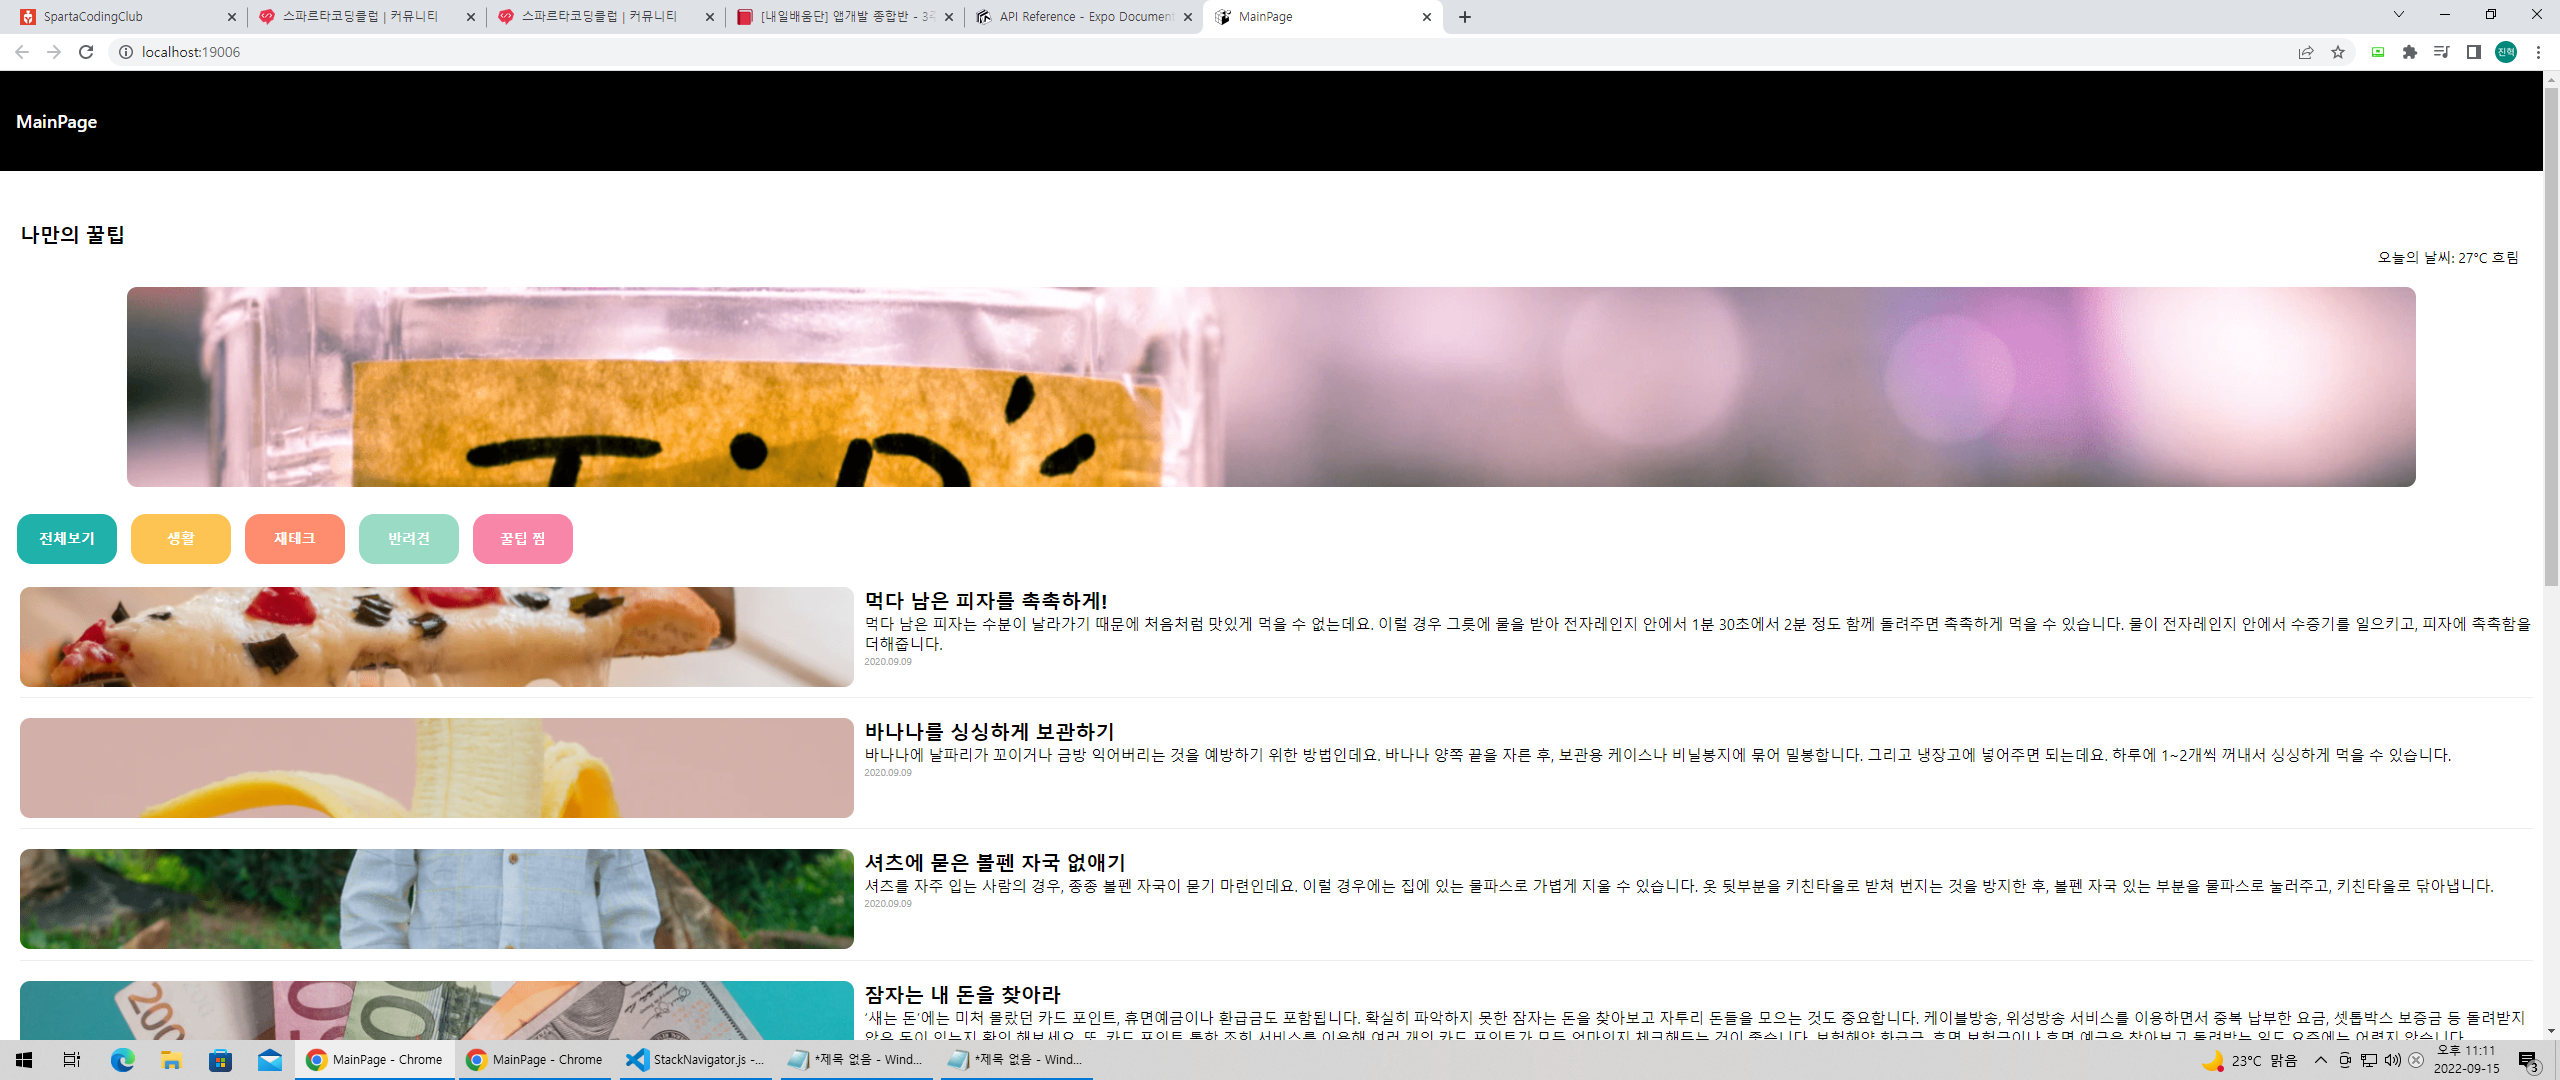The width and height of the screenshot is (2560, 1080).
Task: Click the MainPage header title
Action: (57, 122)
